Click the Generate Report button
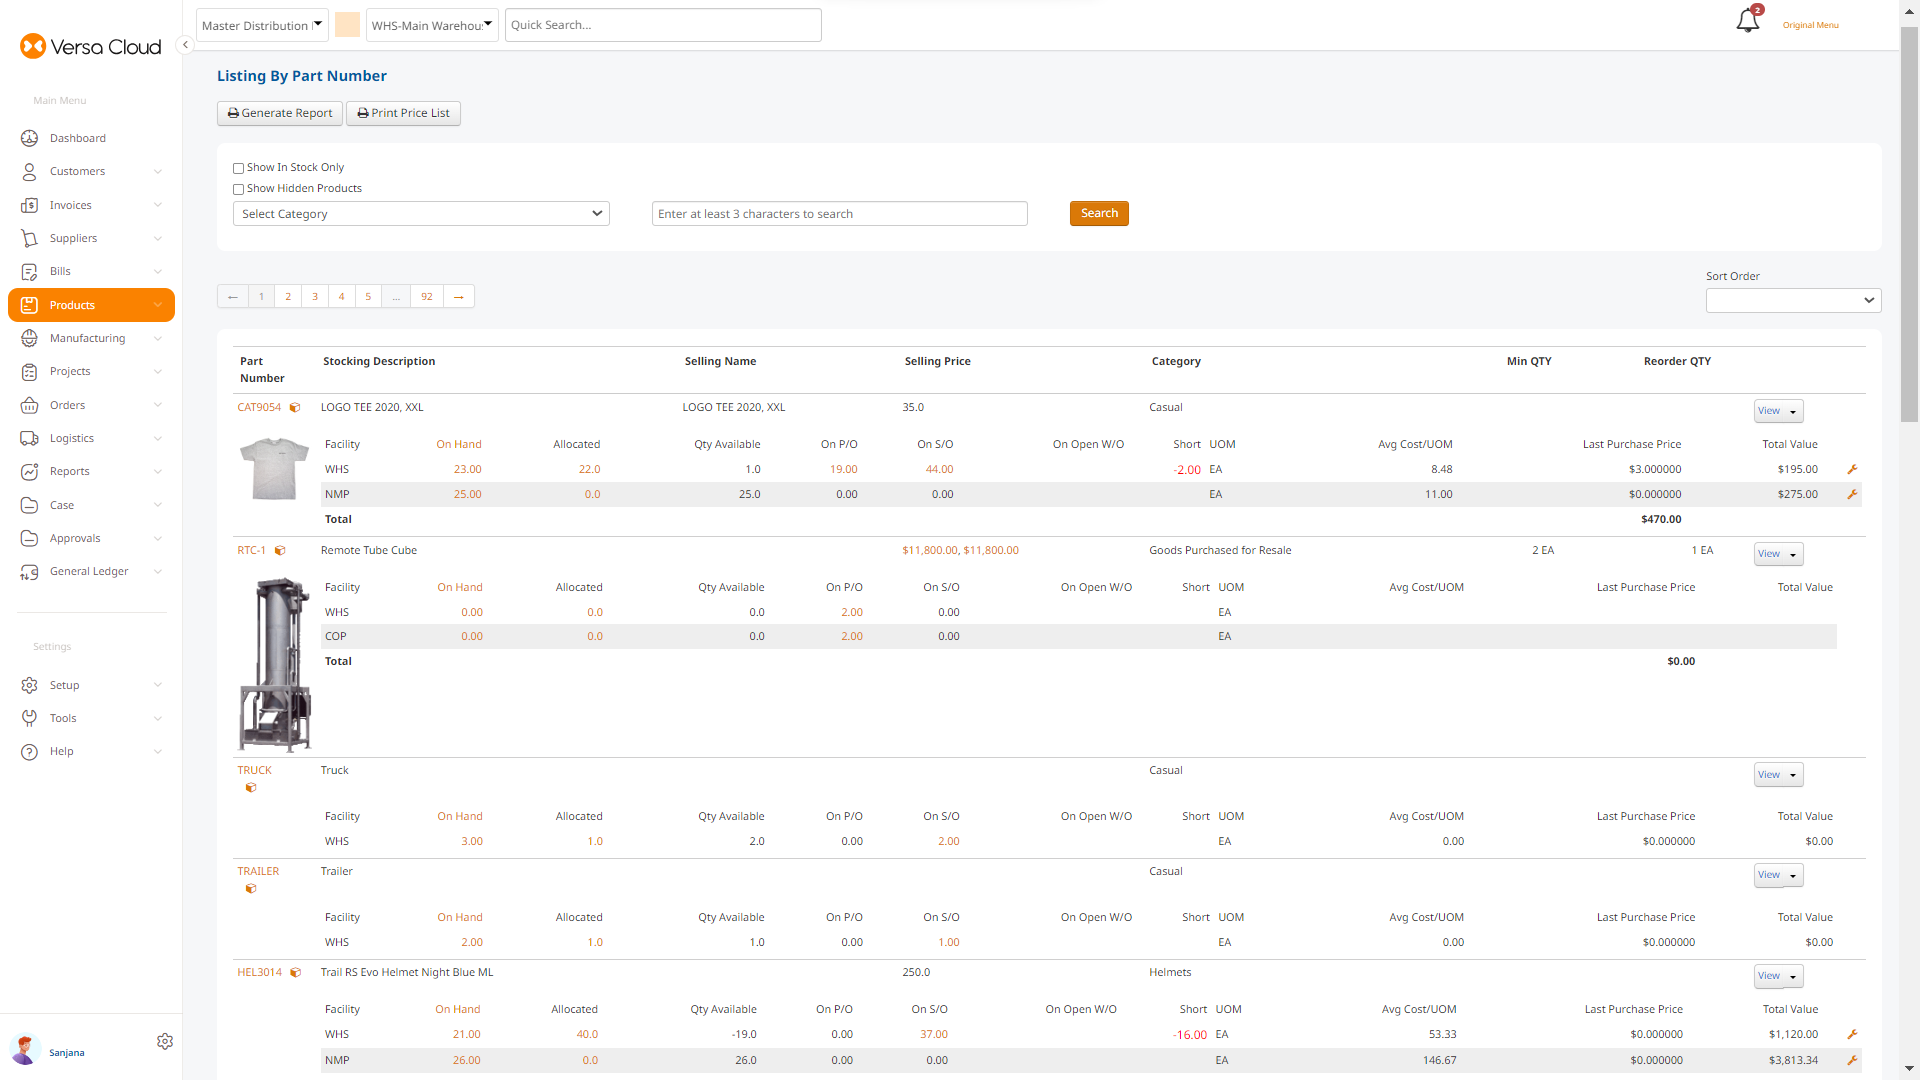Viewport: 1920px width, 1080px height. coord(279,113)
